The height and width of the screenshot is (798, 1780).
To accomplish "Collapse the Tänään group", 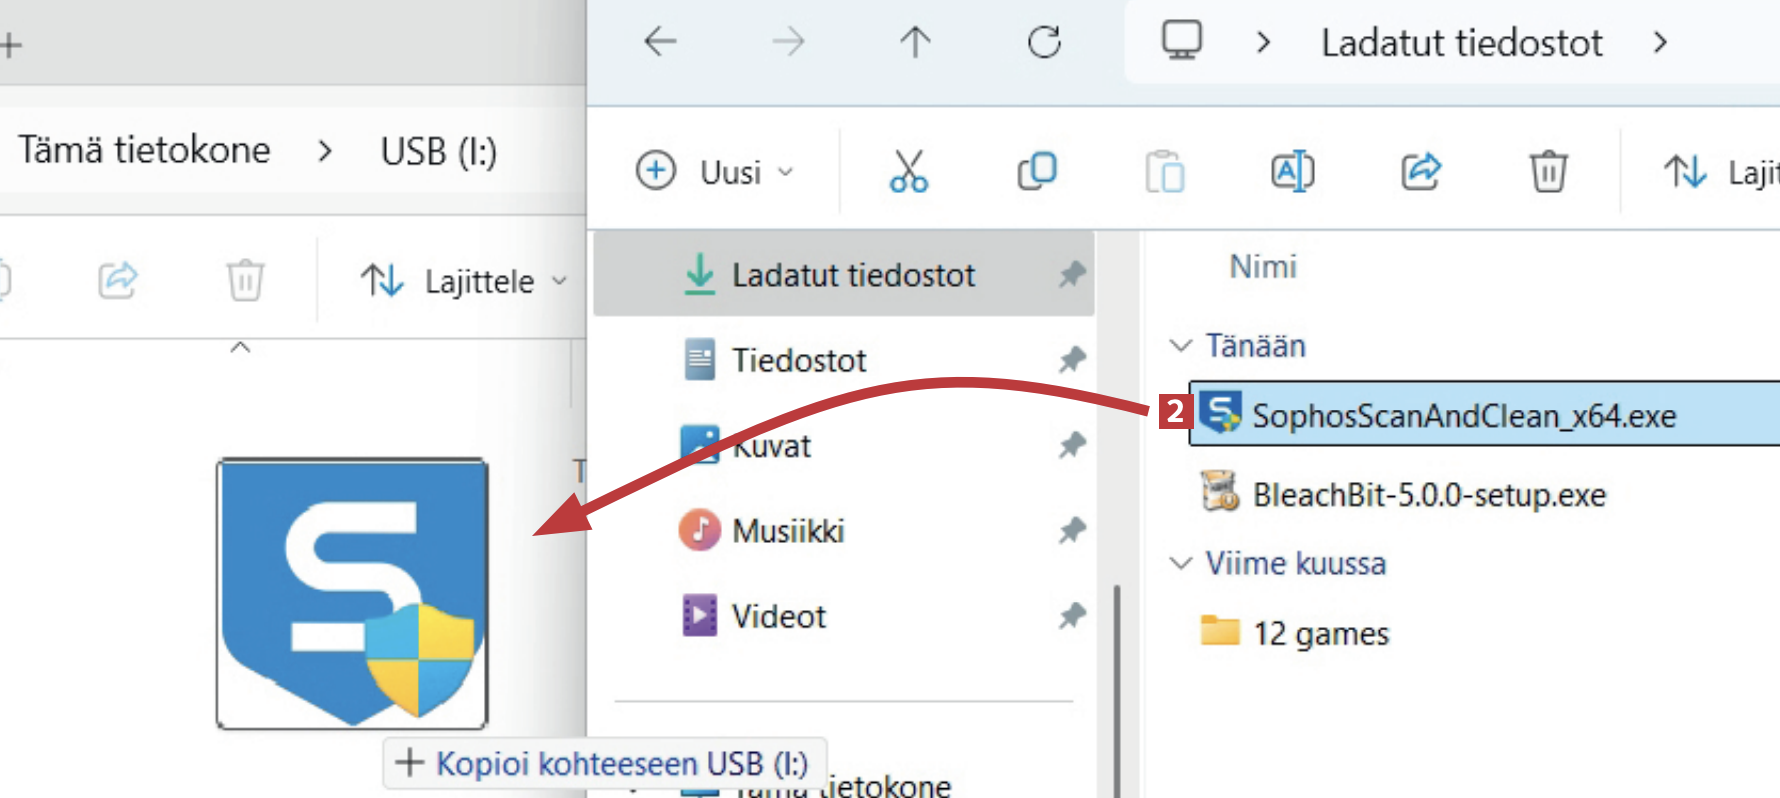I will (x=1181, y=346).
